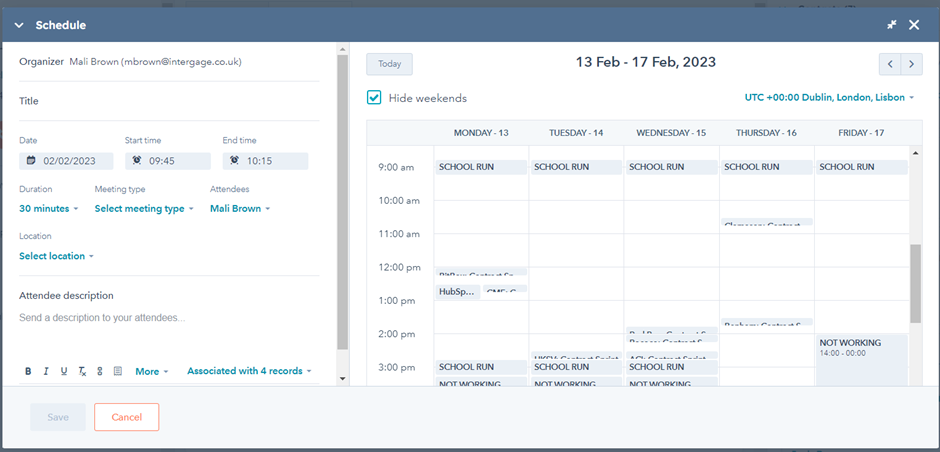The image size is (940, 452).
Task: Click the end time clock icon
Action: (234, 161)
